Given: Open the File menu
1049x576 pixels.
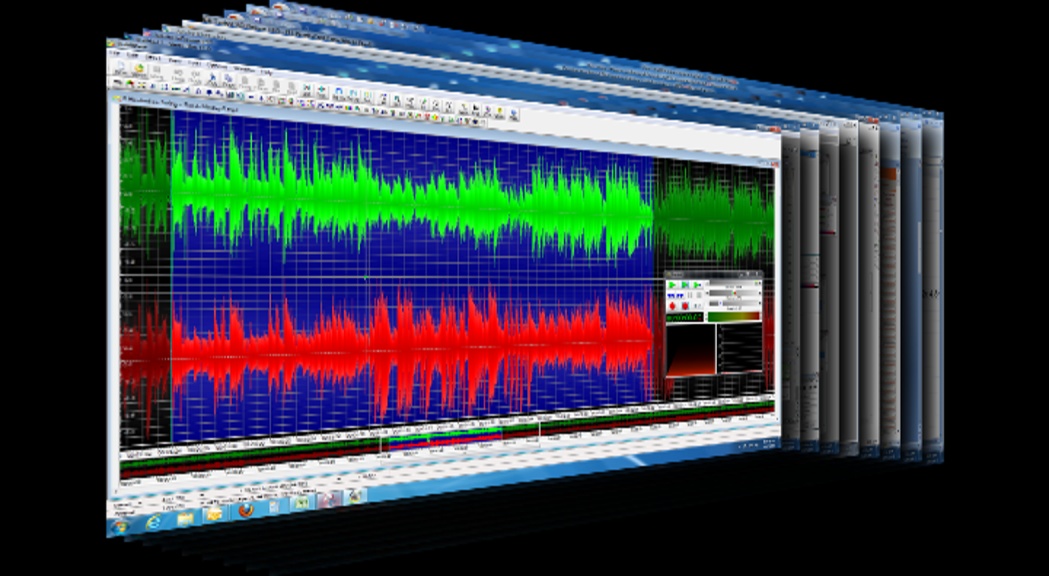Looking at the screenshot, I should pyautogui.click(x=114, y=53).
